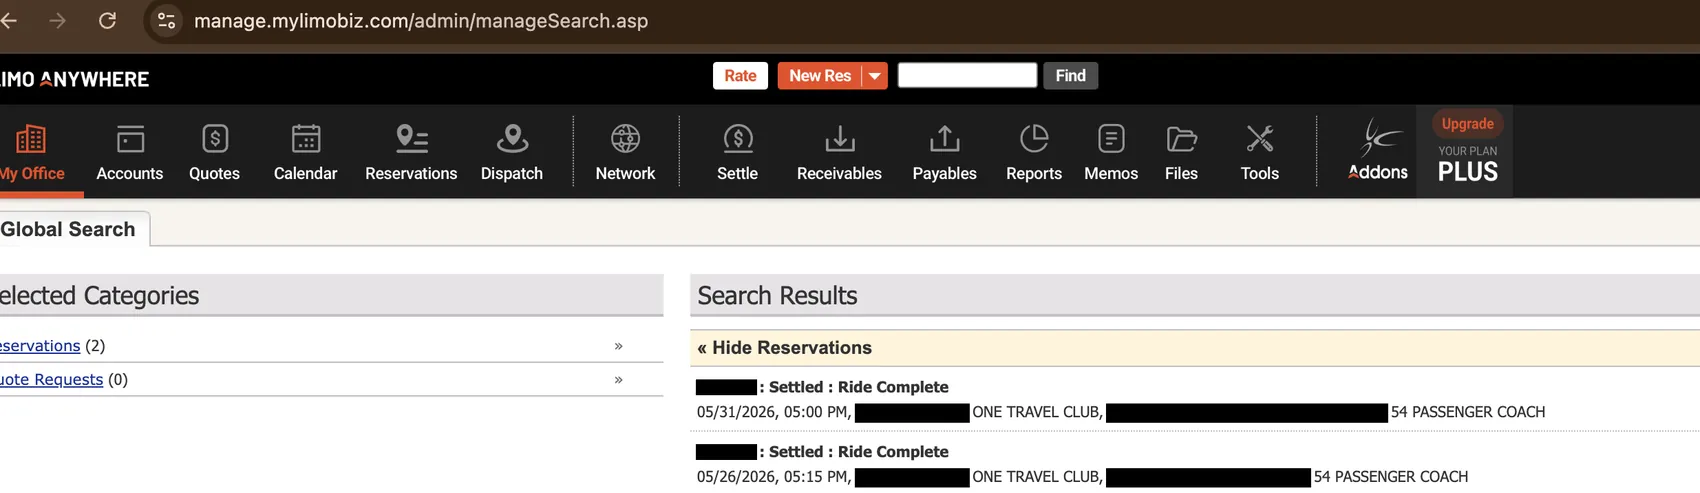Open the Settle section
Image resolution: width=1700 pixels, height=493 pixels.
point(737,152)
